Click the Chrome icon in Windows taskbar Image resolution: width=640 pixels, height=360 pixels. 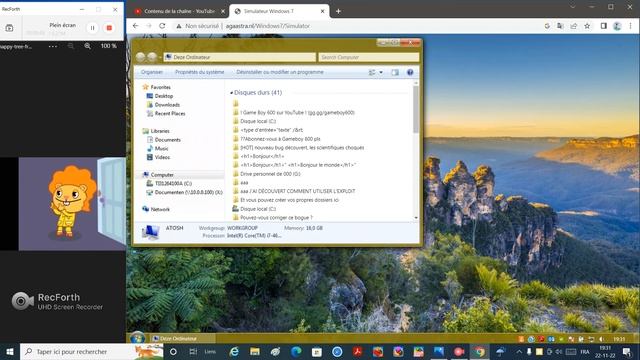click(480, 351)
